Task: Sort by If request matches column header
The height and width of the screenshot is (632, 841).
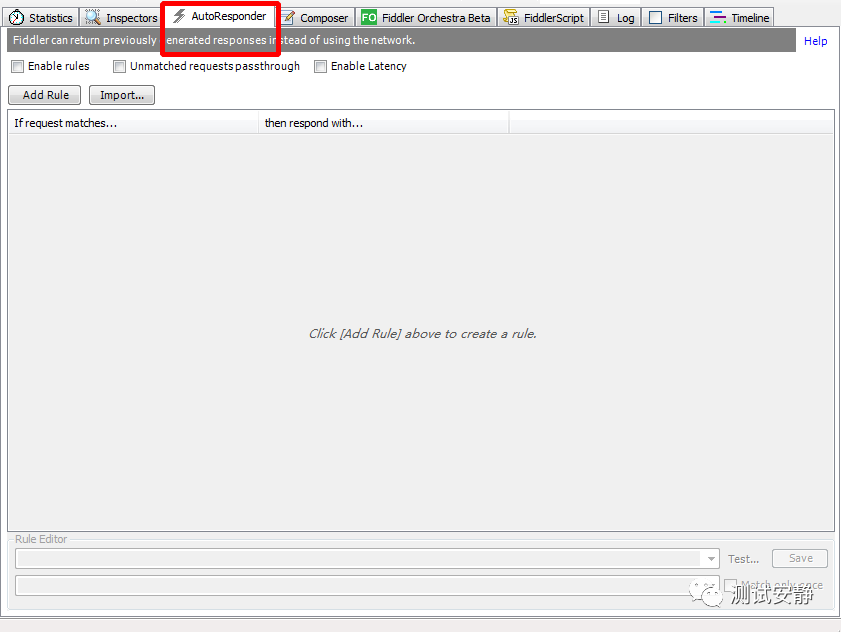Action: [x=133, y=123]
